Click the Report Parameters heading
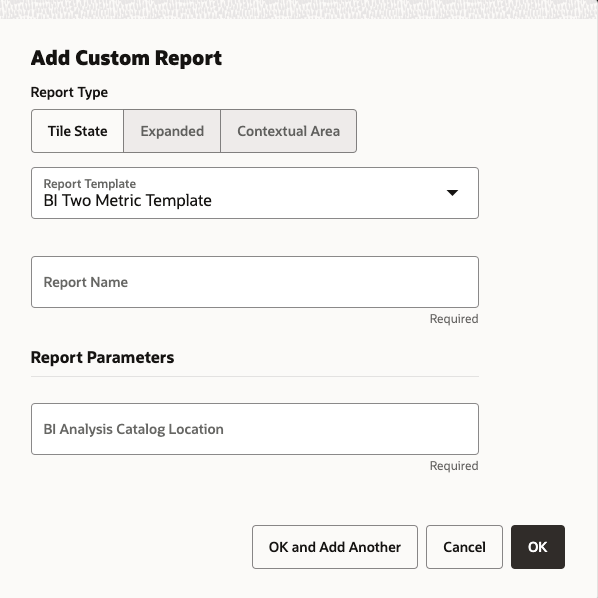The height and width of the screenshot is (598, 598). pos(102,358)
